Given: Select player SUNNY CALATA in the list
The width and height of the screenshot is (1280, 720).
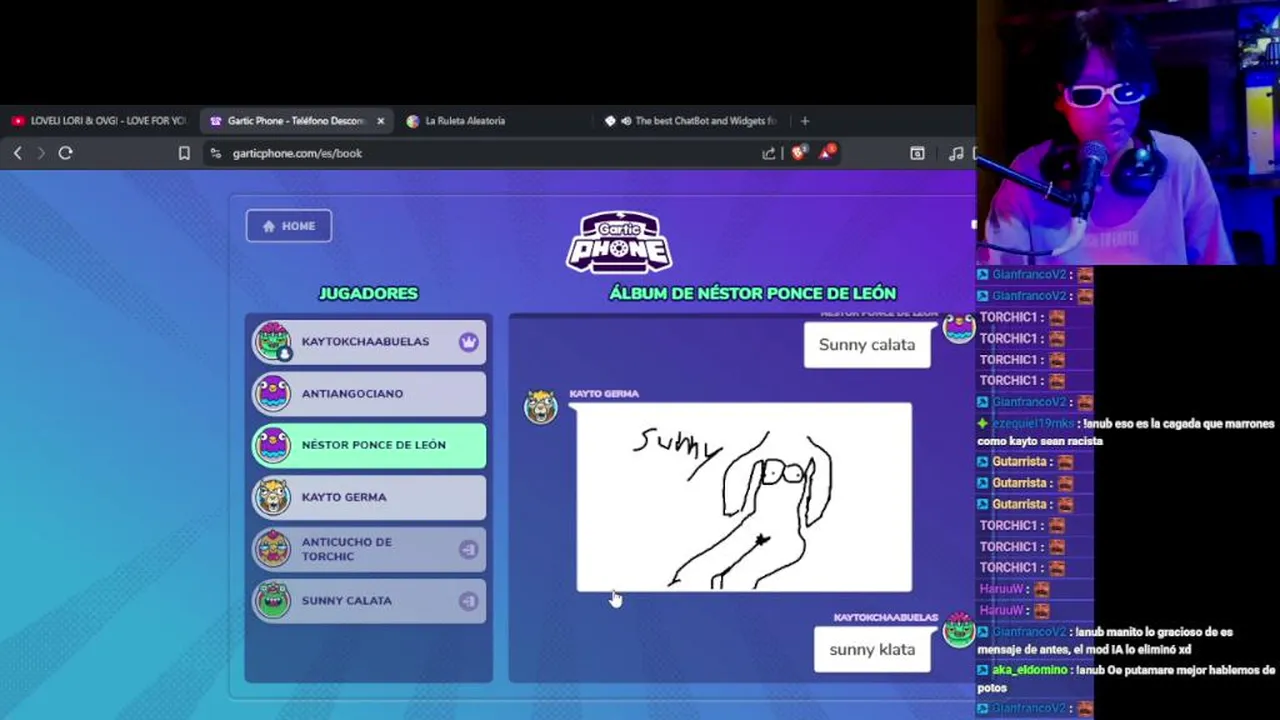Looking at the screenshot, I should (x=368, y=601).
